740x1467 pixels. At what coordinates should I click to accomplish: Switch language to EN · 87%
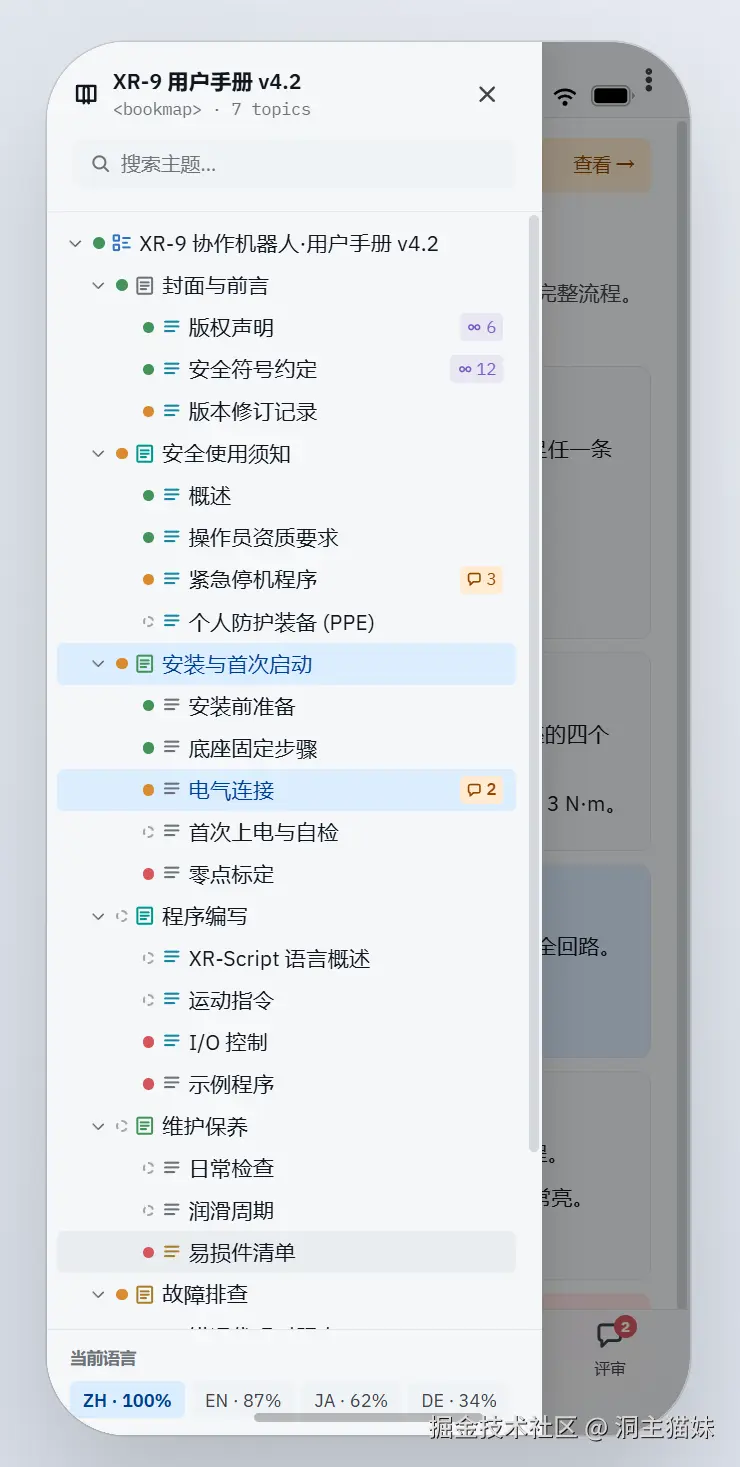click(243, 1400)
